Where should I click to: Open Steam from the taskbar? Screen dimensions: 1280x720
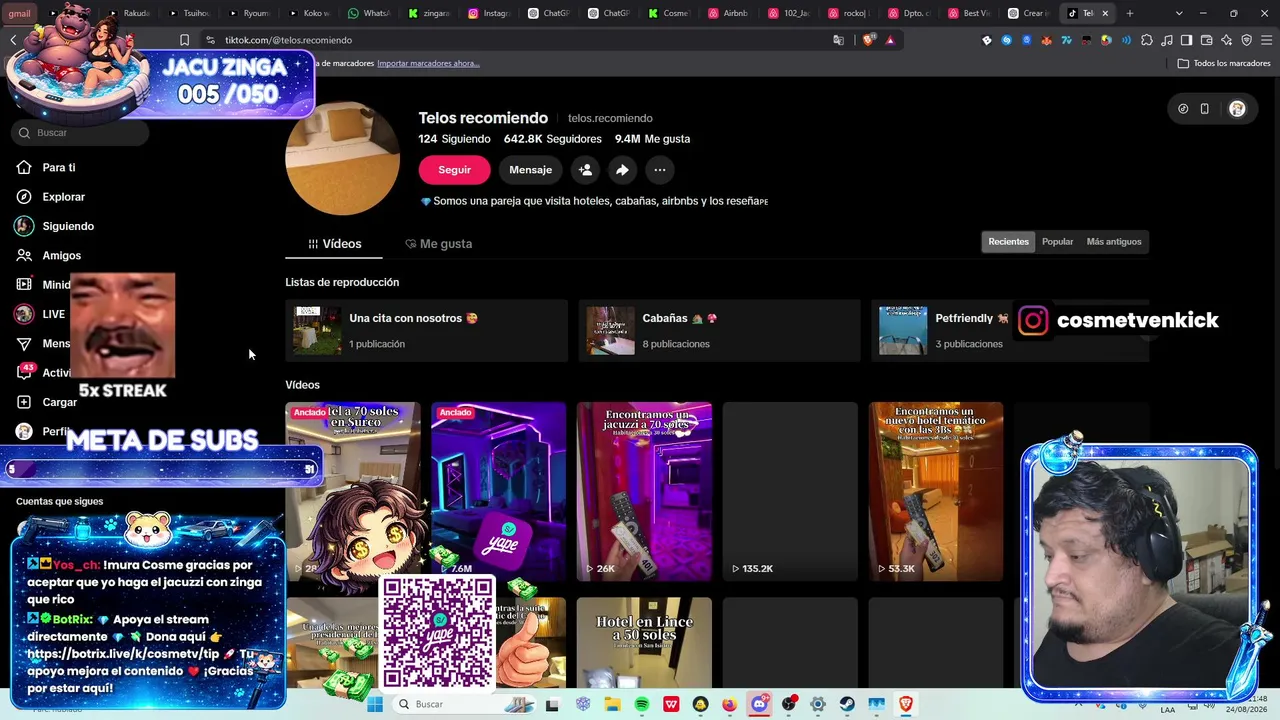pyautogui.click(x=847, y=704)
